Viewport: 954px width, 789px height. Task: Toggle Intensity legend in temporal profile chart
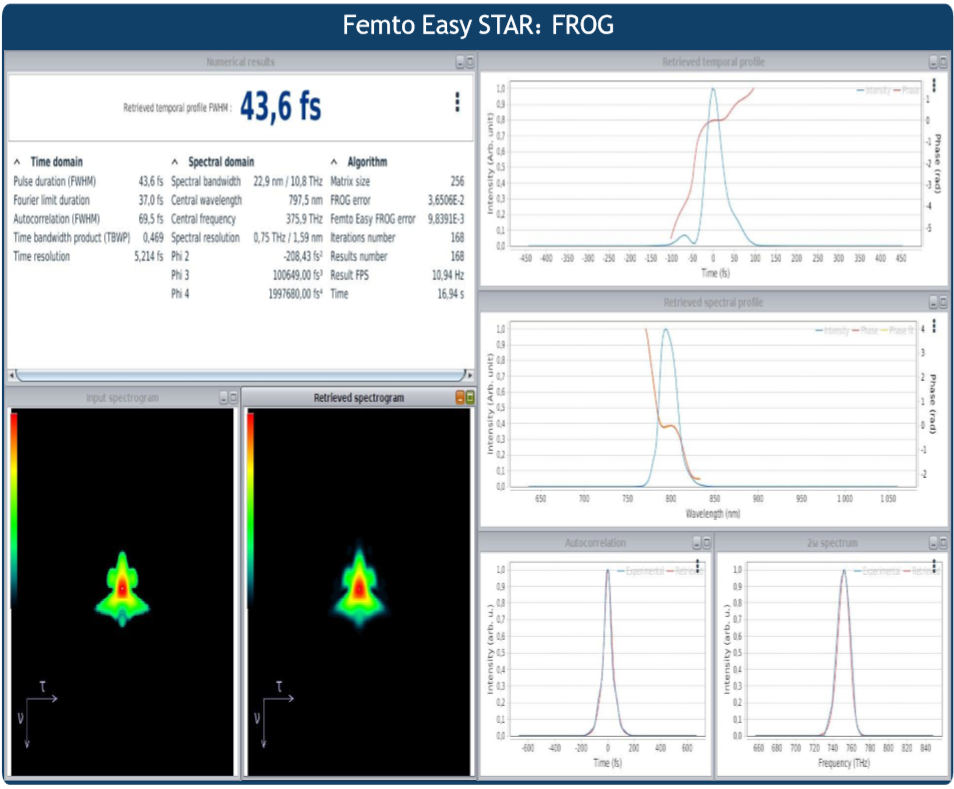tap(877, 90)
